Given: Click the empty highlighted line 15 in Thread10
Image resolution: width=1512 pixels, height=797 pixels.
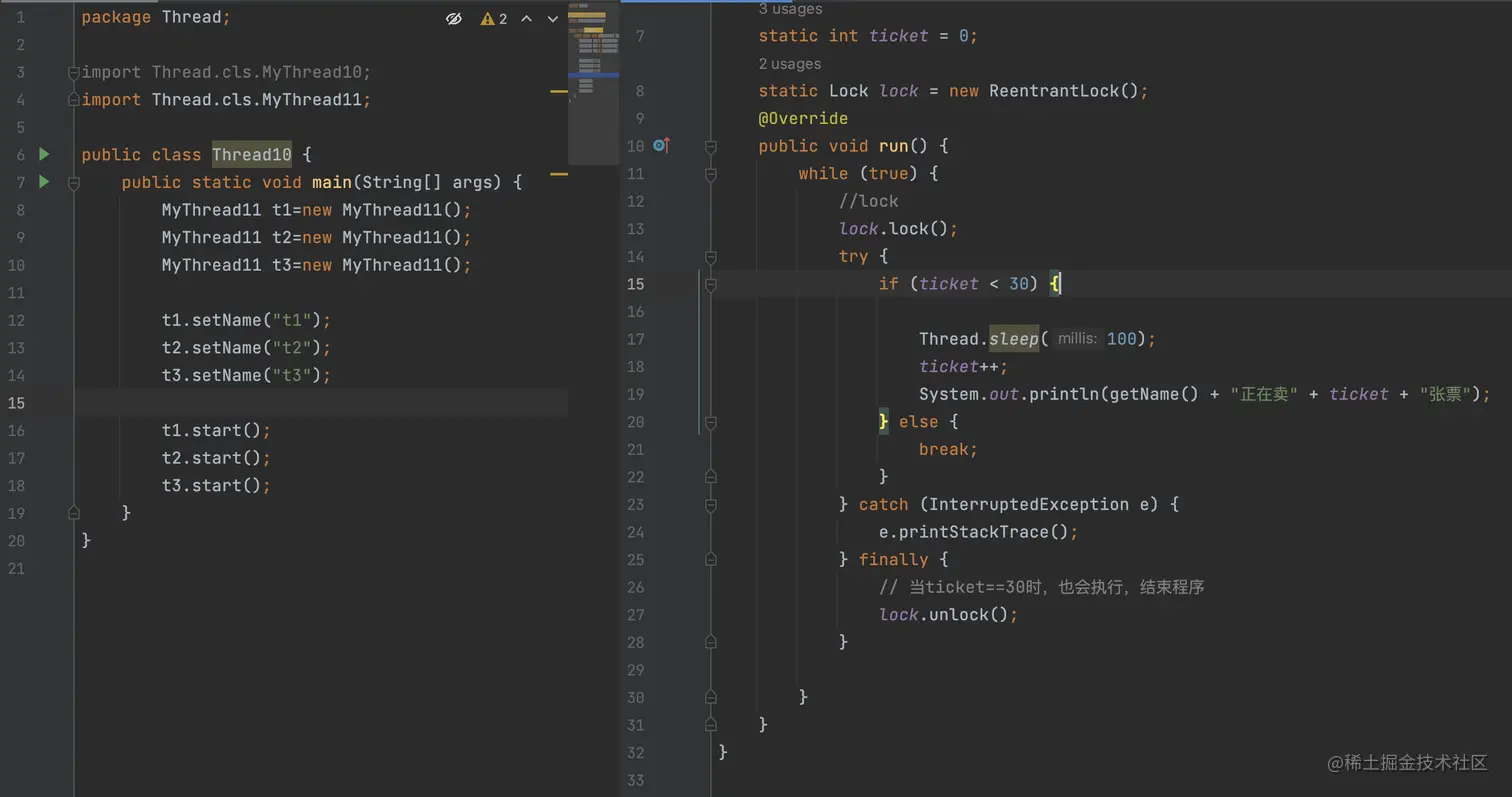Looking at the screenshot, I should (321, 403).
